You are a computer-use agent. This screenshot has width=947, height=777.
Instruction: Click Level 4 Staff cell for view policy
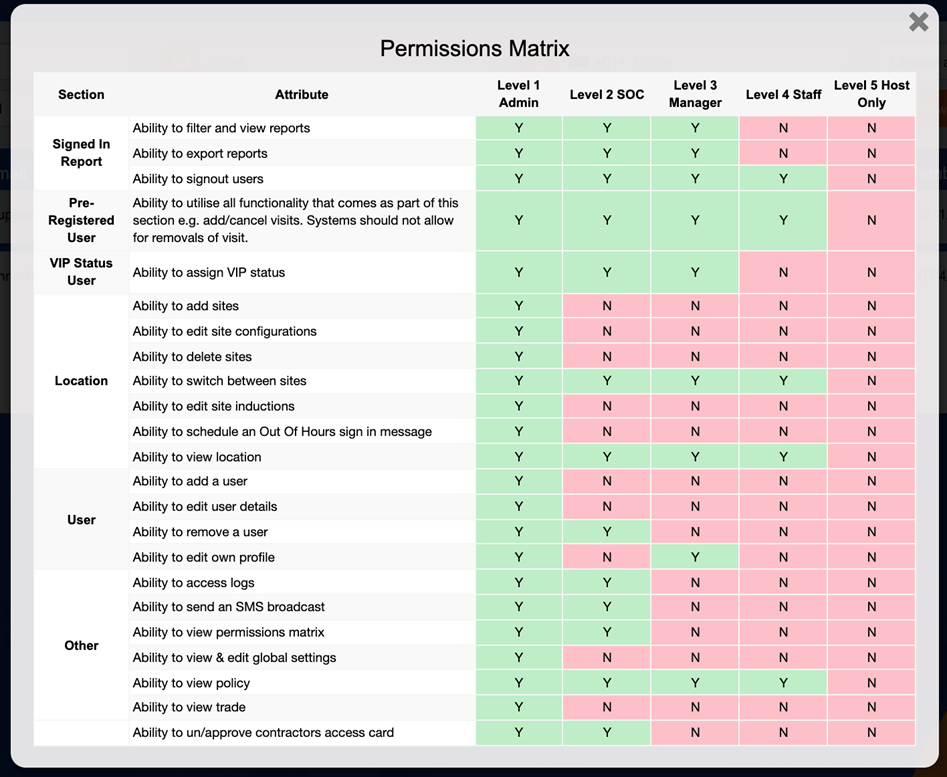pos(783,683)
